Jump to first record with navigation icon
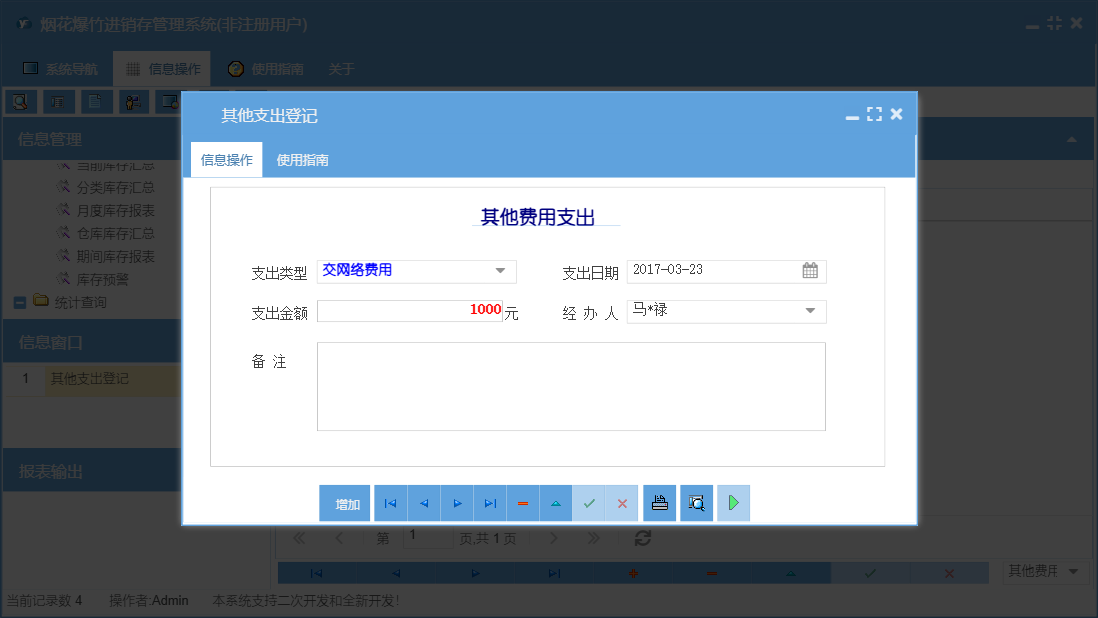 point(390,503)
